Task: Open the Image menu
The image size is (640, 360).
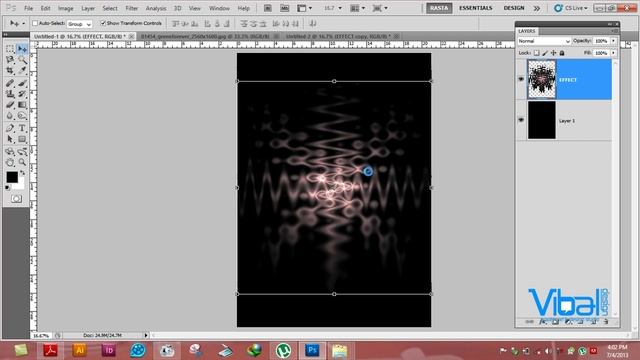Action: [x=65, y=8]
